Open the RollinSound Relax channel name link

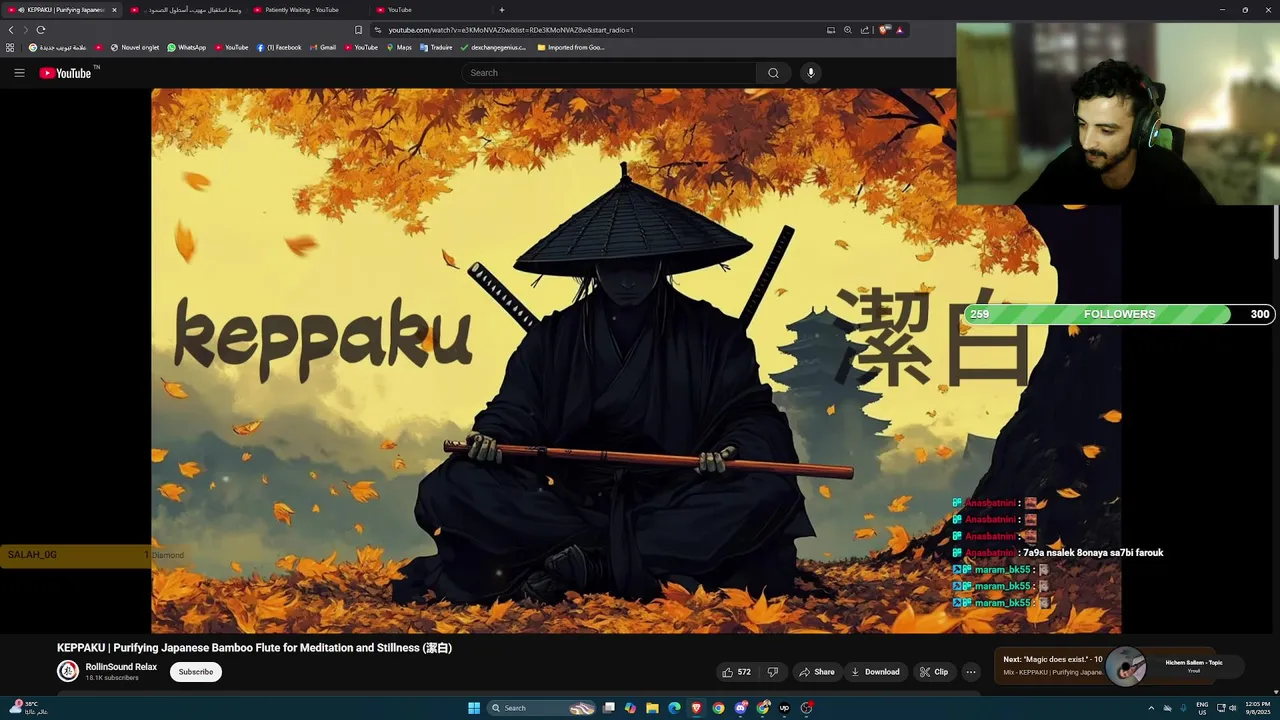click(121, 667)
